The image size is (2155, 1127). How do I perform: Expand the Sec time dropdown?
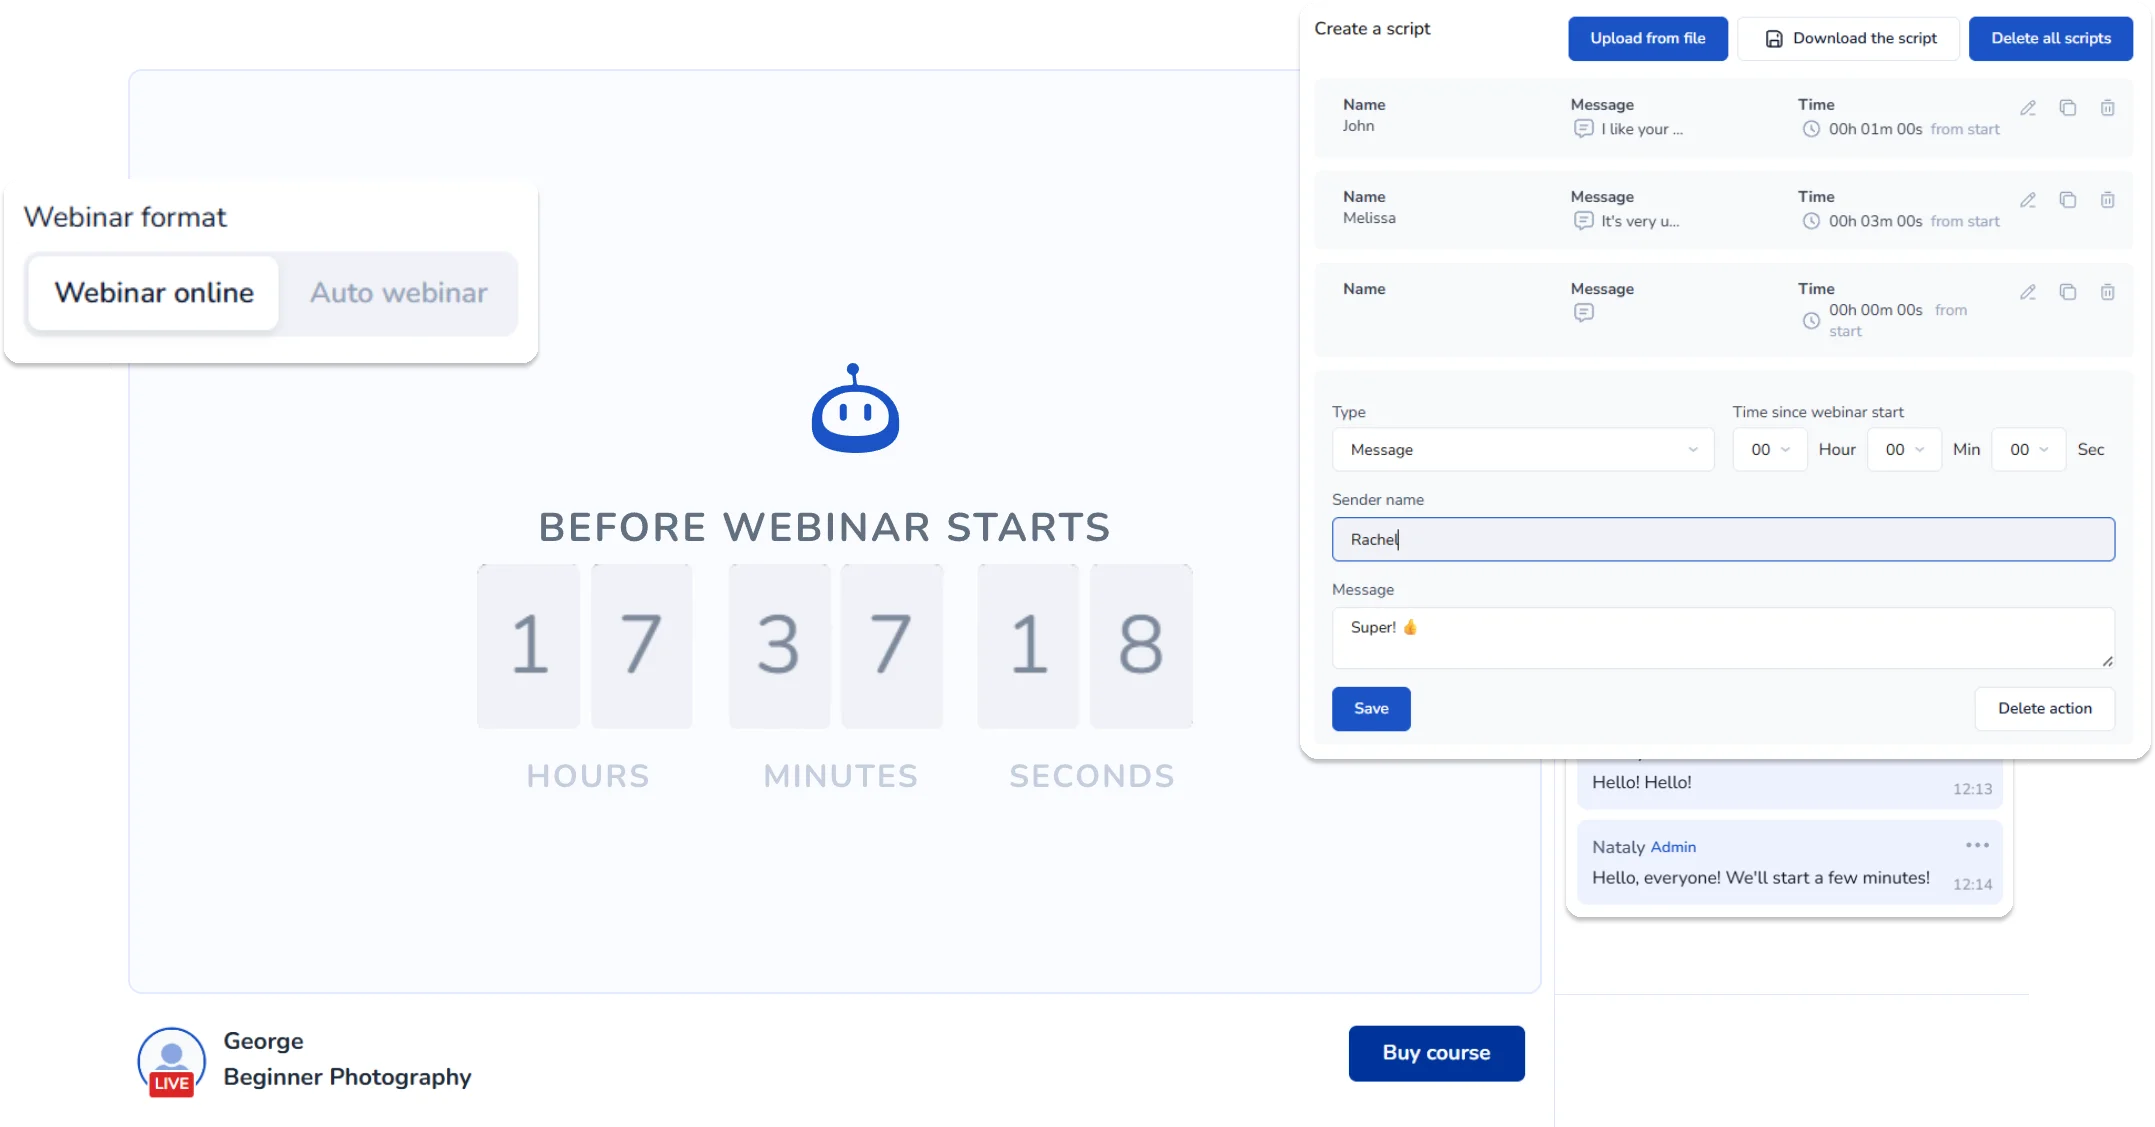tap(2028, 450)
